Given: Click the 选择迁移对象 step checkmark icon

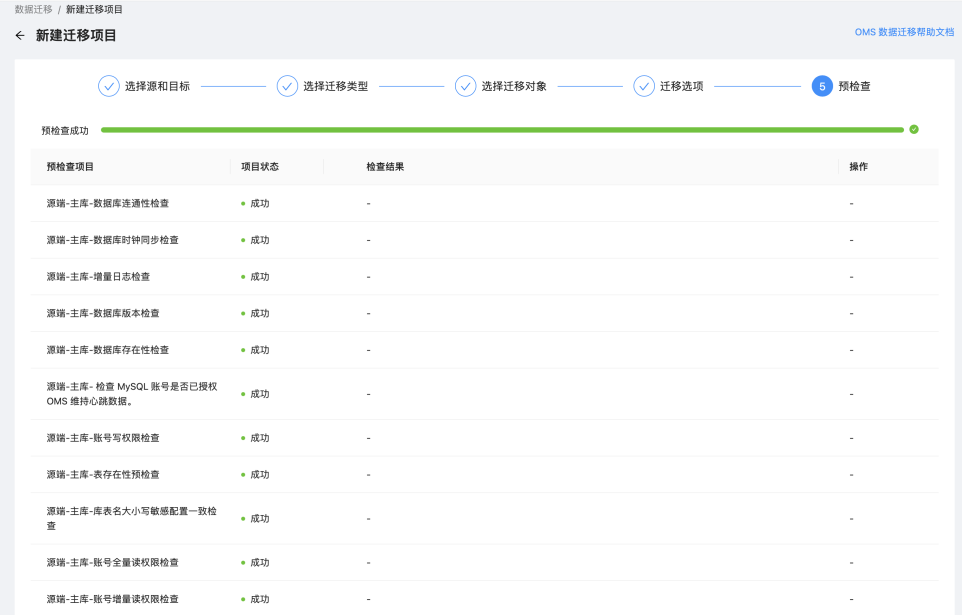Looking at the screenshot, I should [x=465, y=87].
